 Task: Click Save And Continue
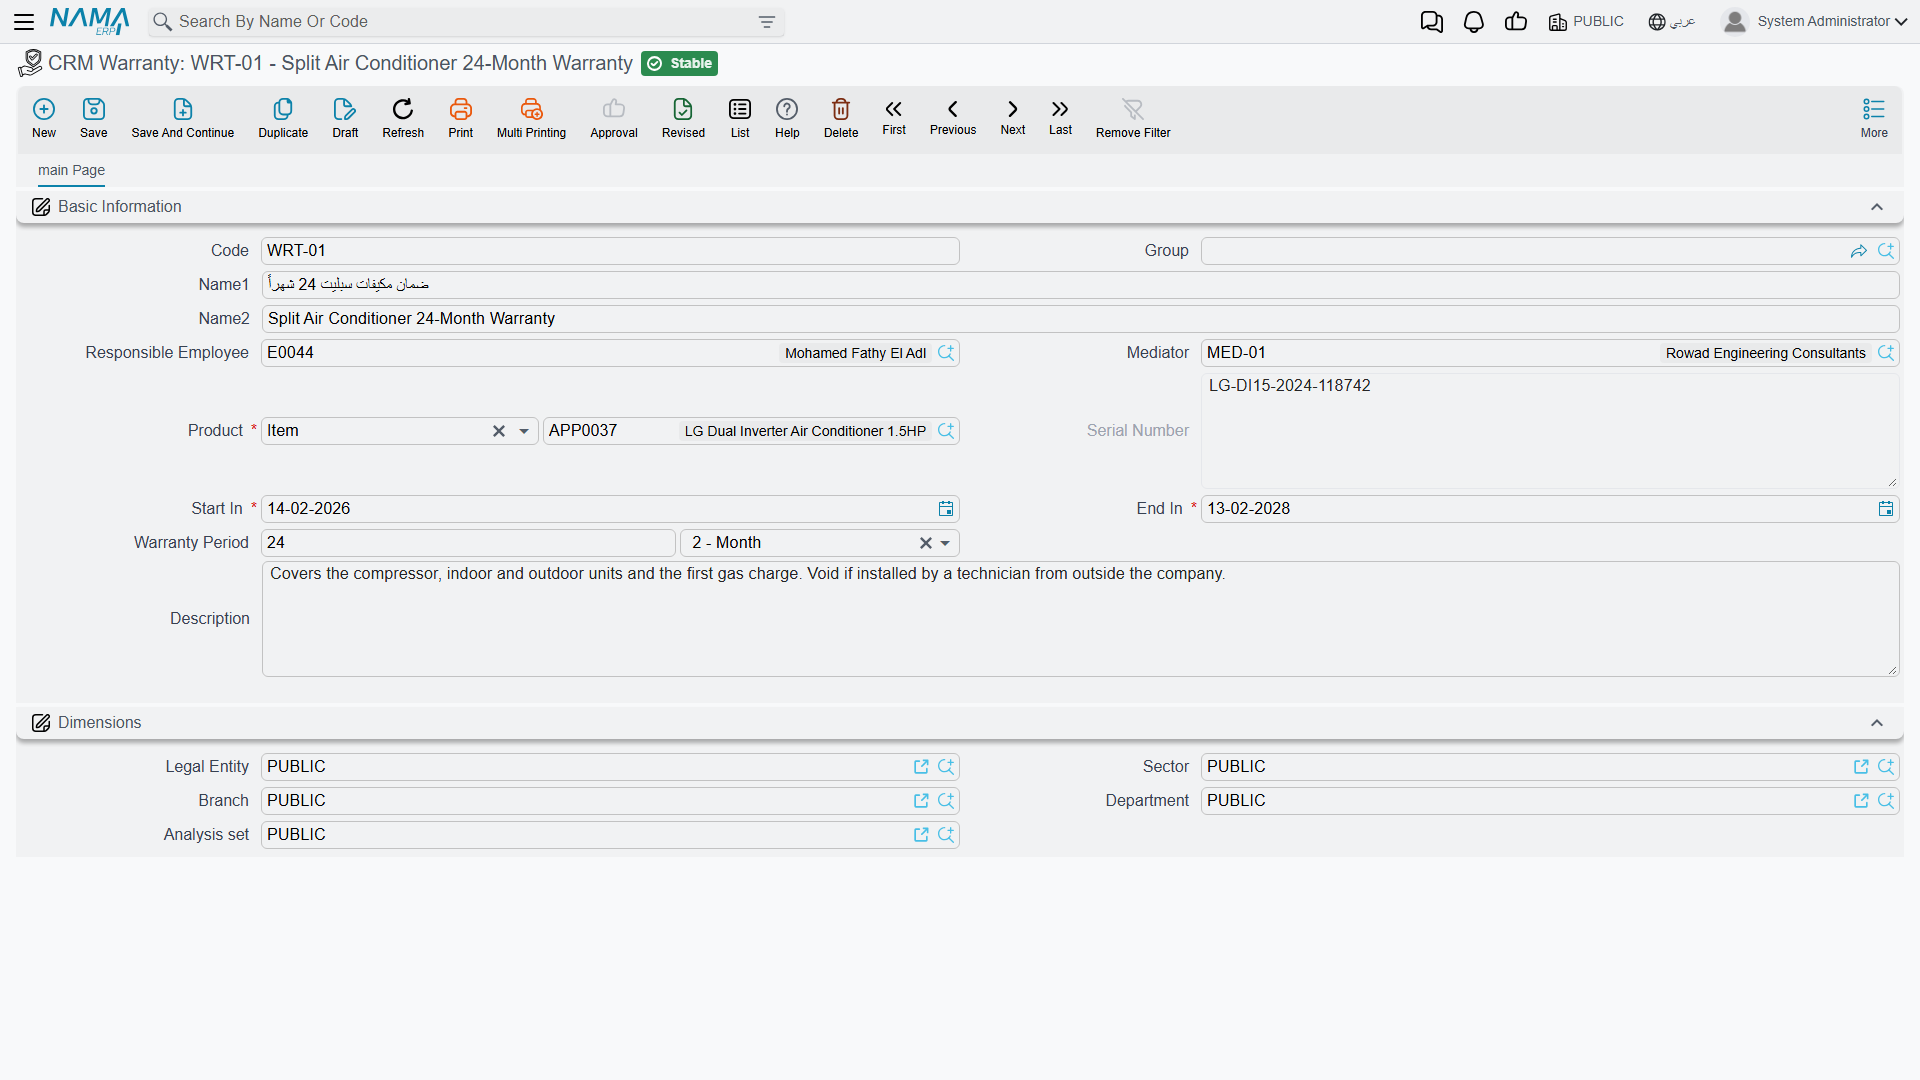[x=183, y=118]
